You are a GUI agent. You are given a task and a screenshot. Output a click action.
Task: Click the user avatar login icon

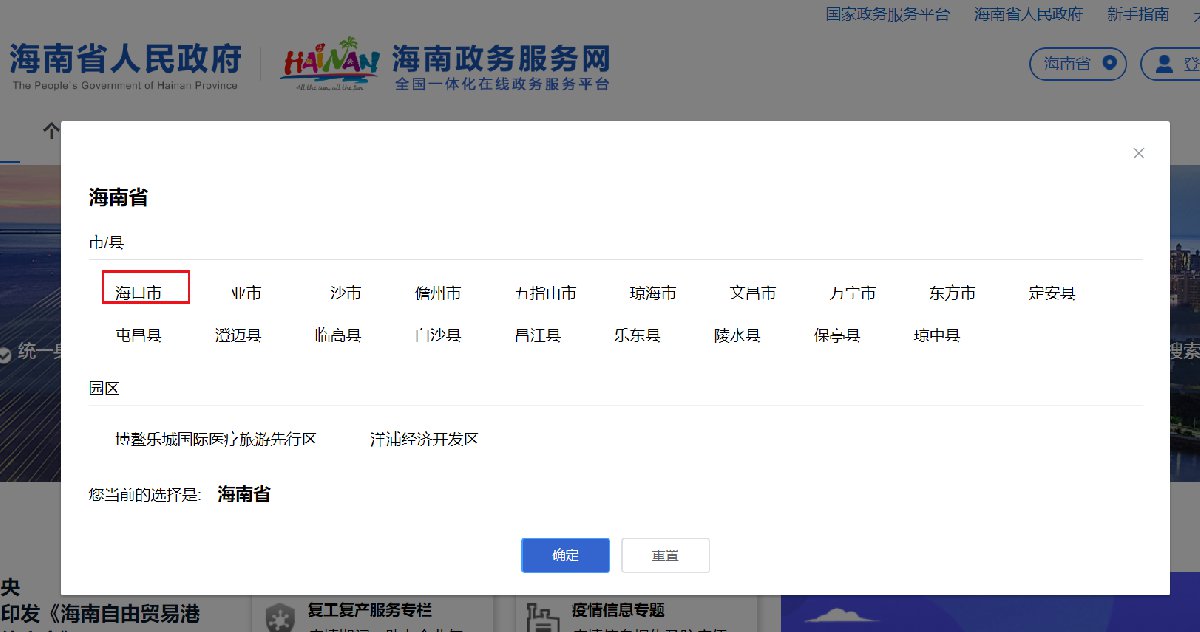pyautogui.click(x=1164, y=64)
